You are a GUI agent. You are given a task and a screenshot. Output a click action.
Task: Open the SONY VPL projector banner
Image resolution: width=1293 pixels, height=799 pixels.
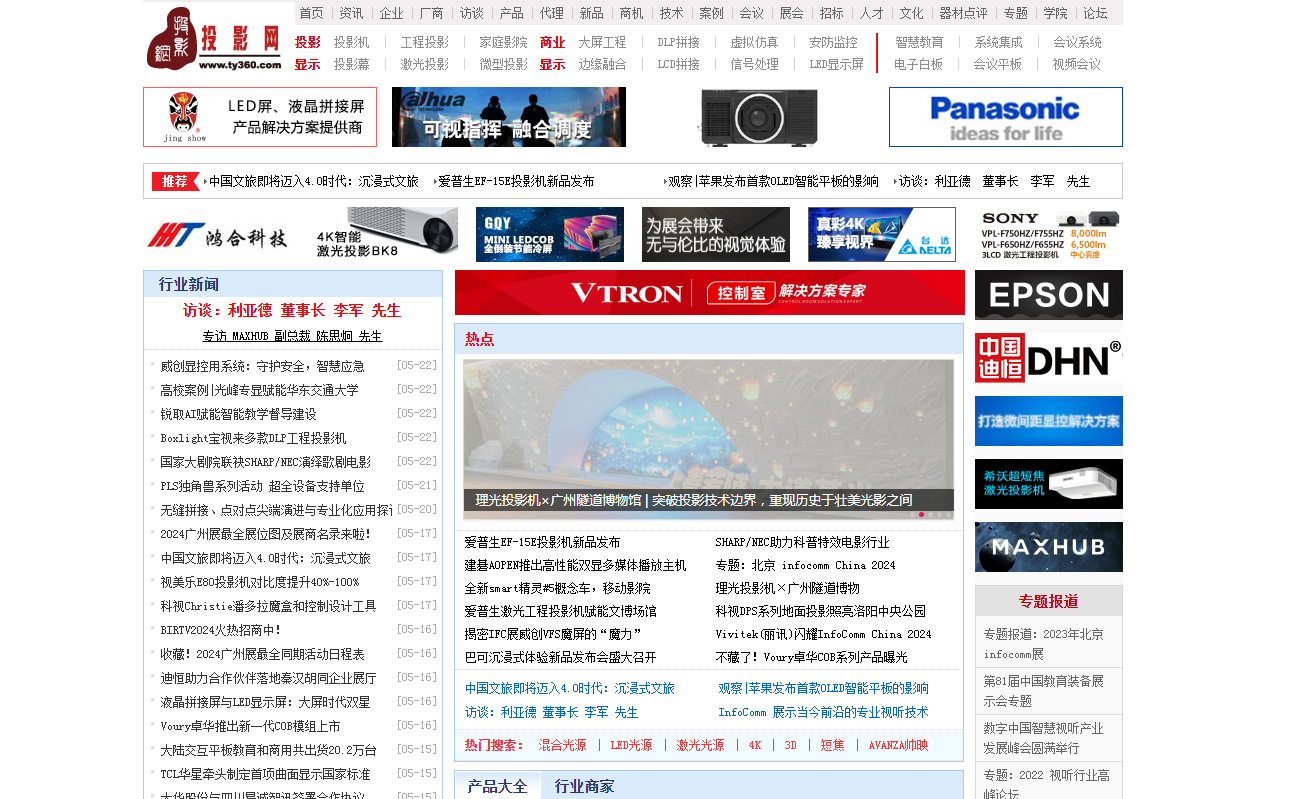tap(1049, 235)
